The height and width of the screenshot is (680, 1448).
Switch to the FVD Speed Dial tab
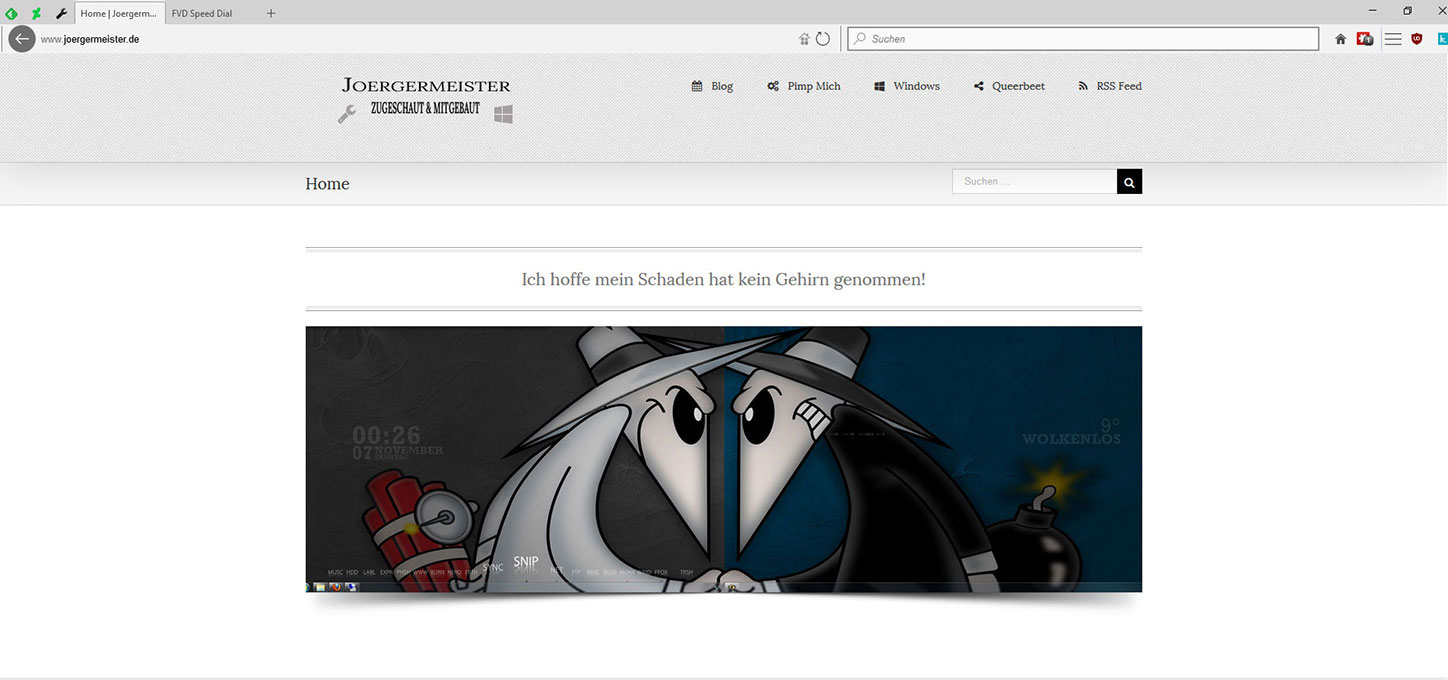coord(202,14)
